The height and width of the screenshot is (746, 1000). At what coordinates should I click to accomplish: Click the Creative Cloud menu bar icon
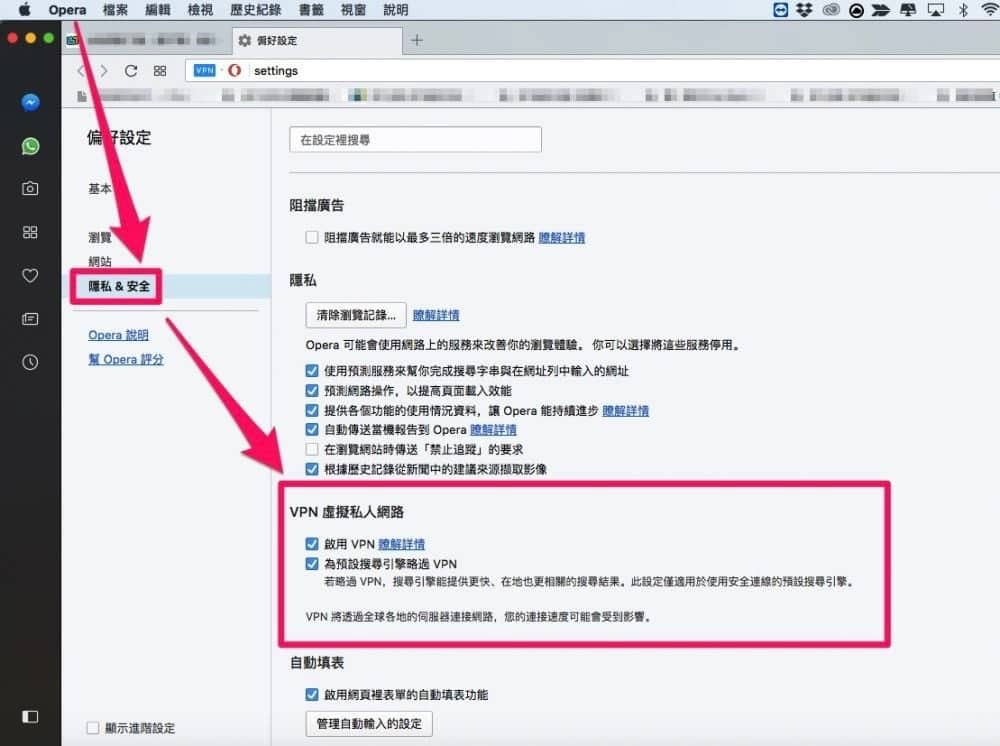830,10
